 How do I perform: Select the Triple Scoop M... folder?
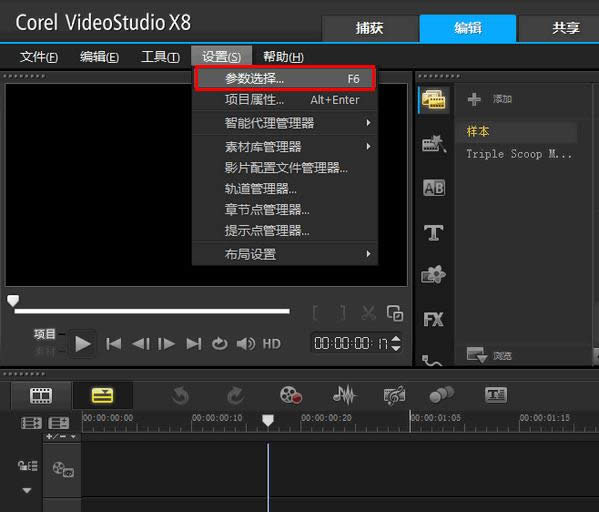click(519, 154)
